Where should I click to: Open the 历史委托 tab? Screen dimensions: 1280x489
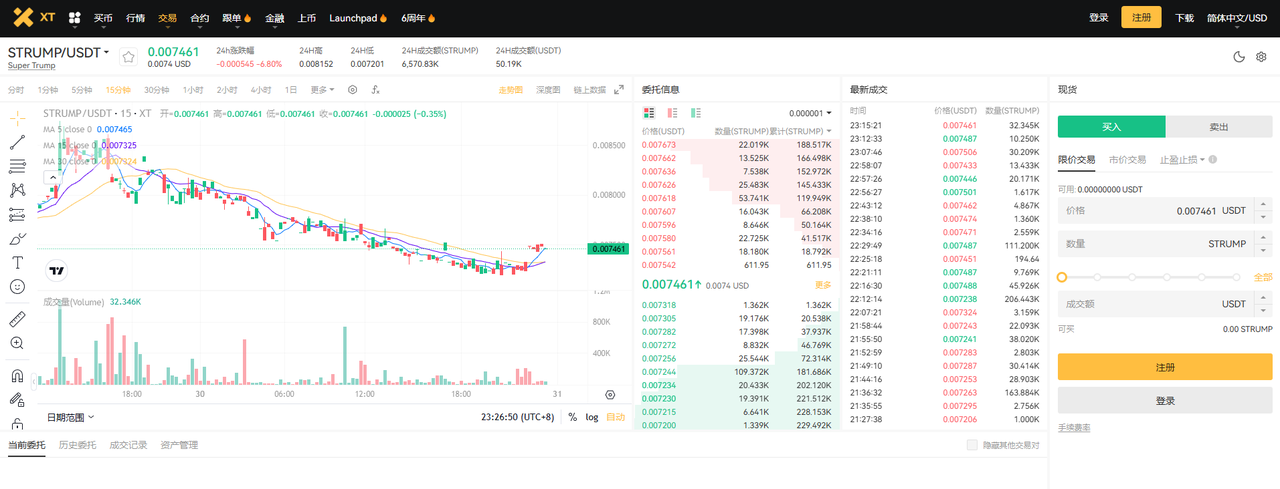tap(77, 445)
